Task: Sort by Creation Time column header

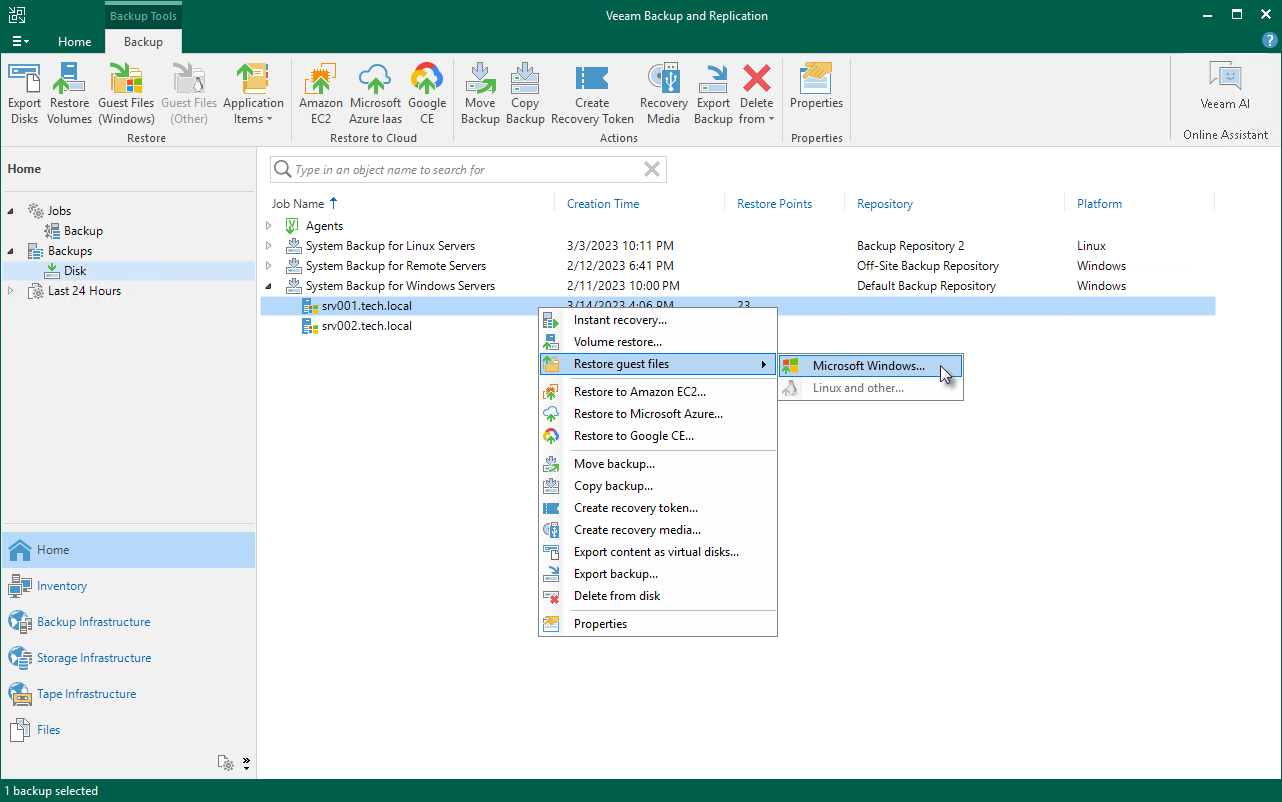Action: point(603,204)
